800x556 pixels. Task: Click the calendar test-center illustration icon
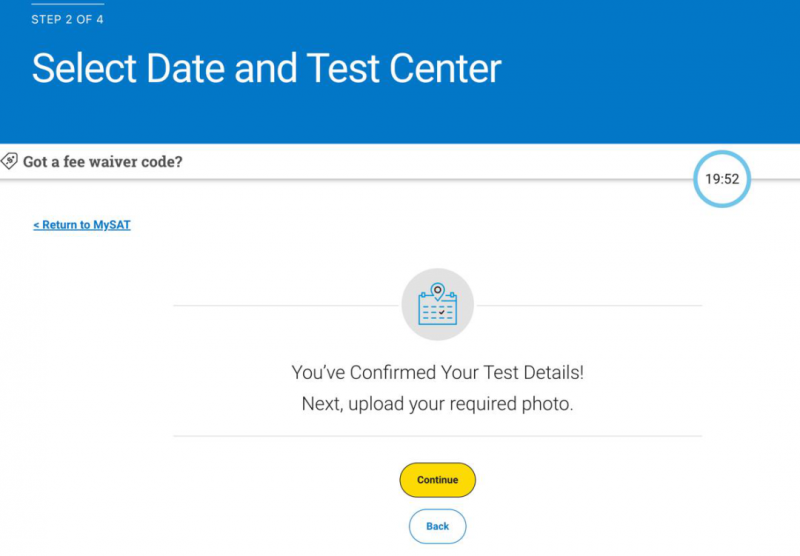point(438,305)
